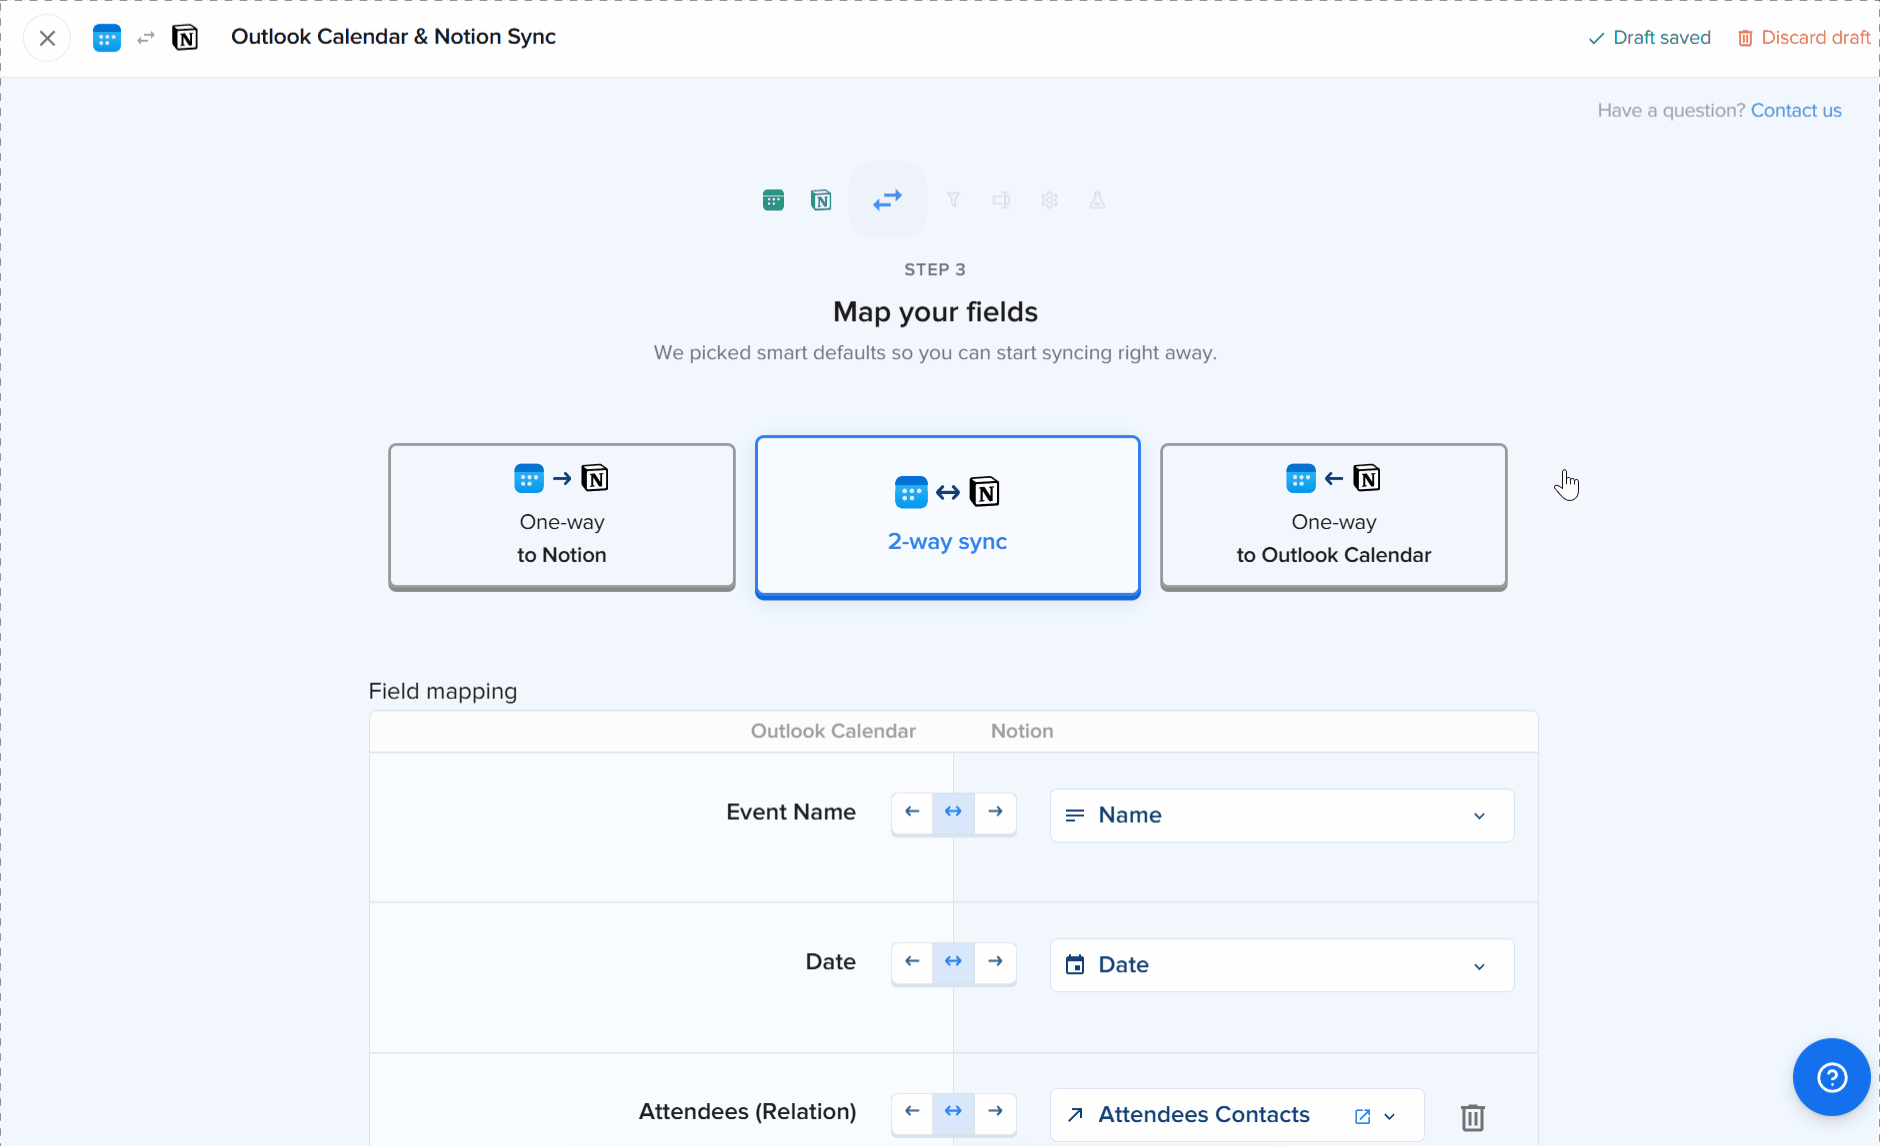This screenshot has width=1880, height=1146.
Task: Go to the settings gear step icon
Action: click(1049, 200)
